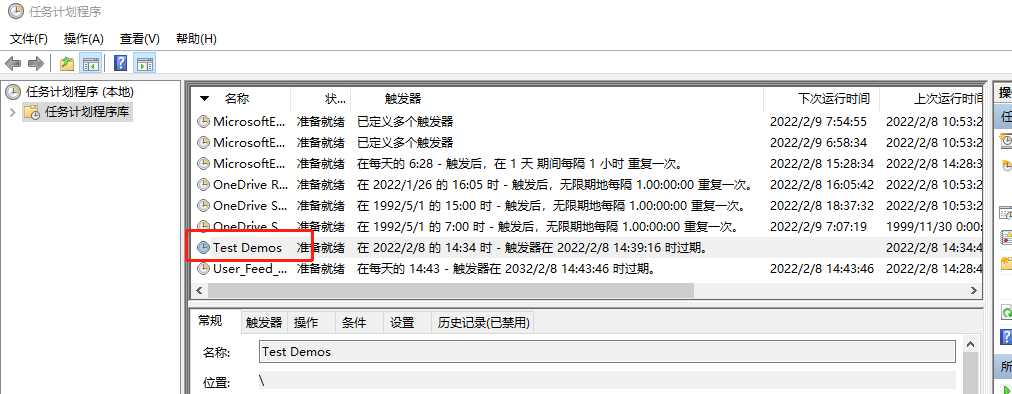Toggle the Show/Hide Action Pane icon
The width and height of the screenshot is (1012, 394).
(145, 63)
